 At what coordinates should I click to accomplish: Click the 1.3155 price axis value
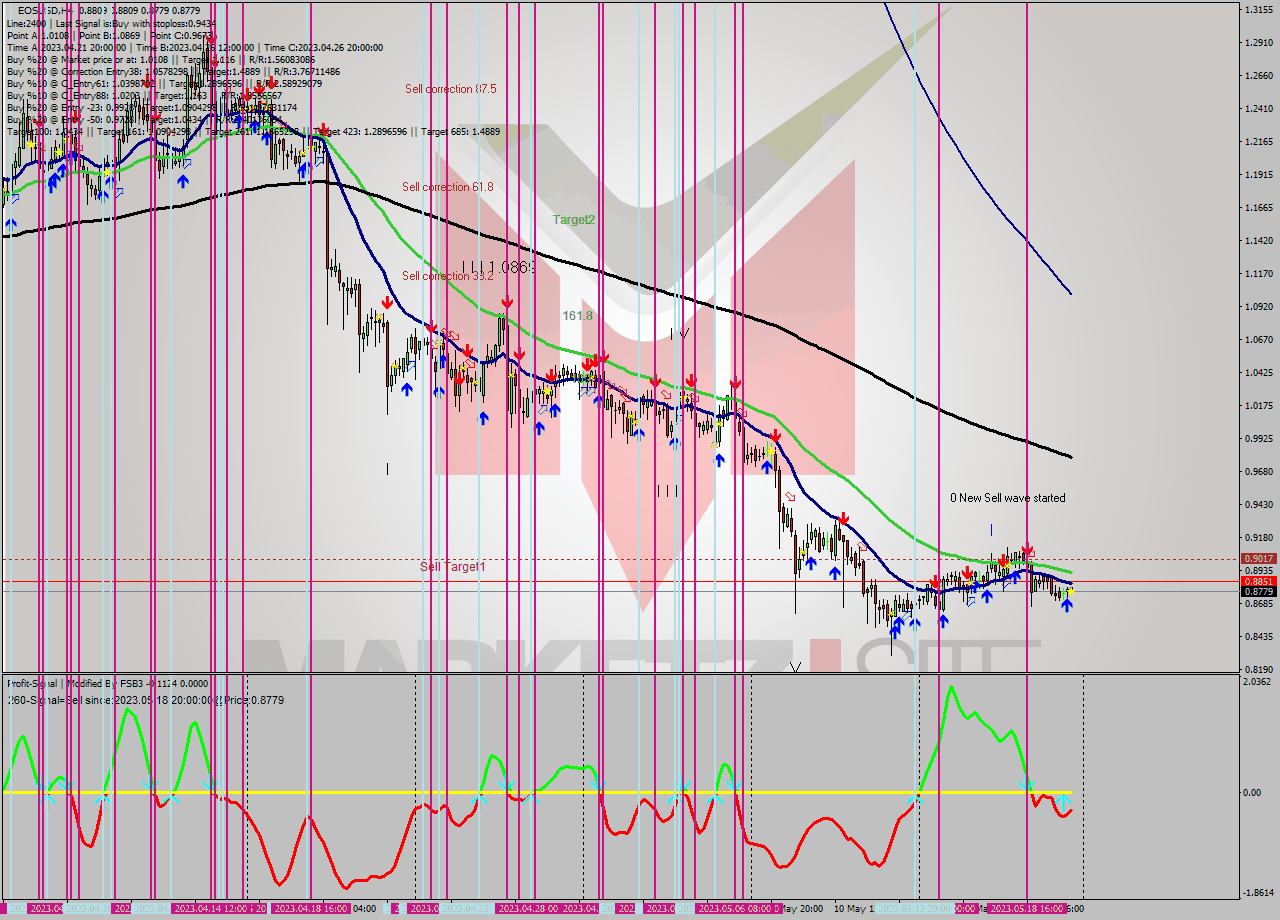coord(1257,9)
